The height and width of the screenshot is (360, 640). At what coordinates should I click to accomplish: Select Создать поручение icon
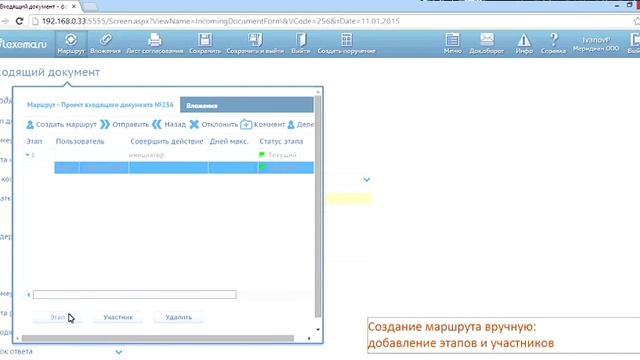[x=347, y=44]
